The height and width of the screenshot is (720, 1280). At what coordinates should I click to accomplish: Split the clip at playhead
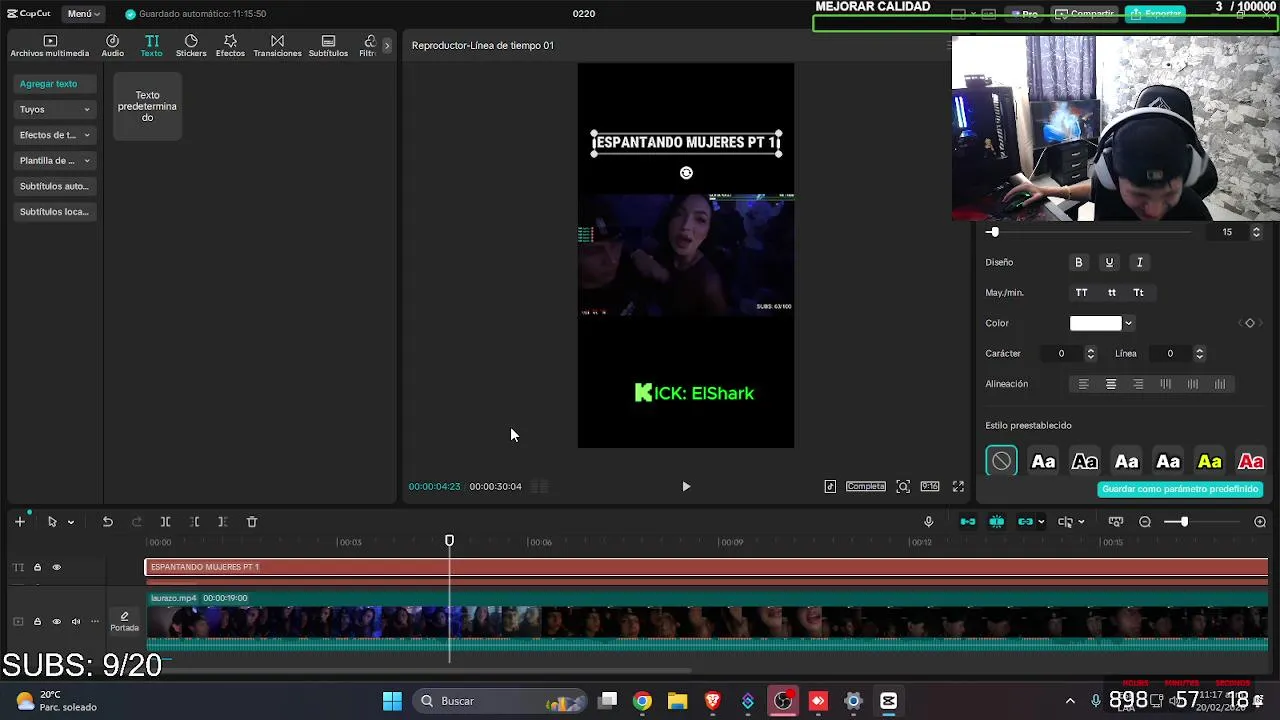(166, 522)
